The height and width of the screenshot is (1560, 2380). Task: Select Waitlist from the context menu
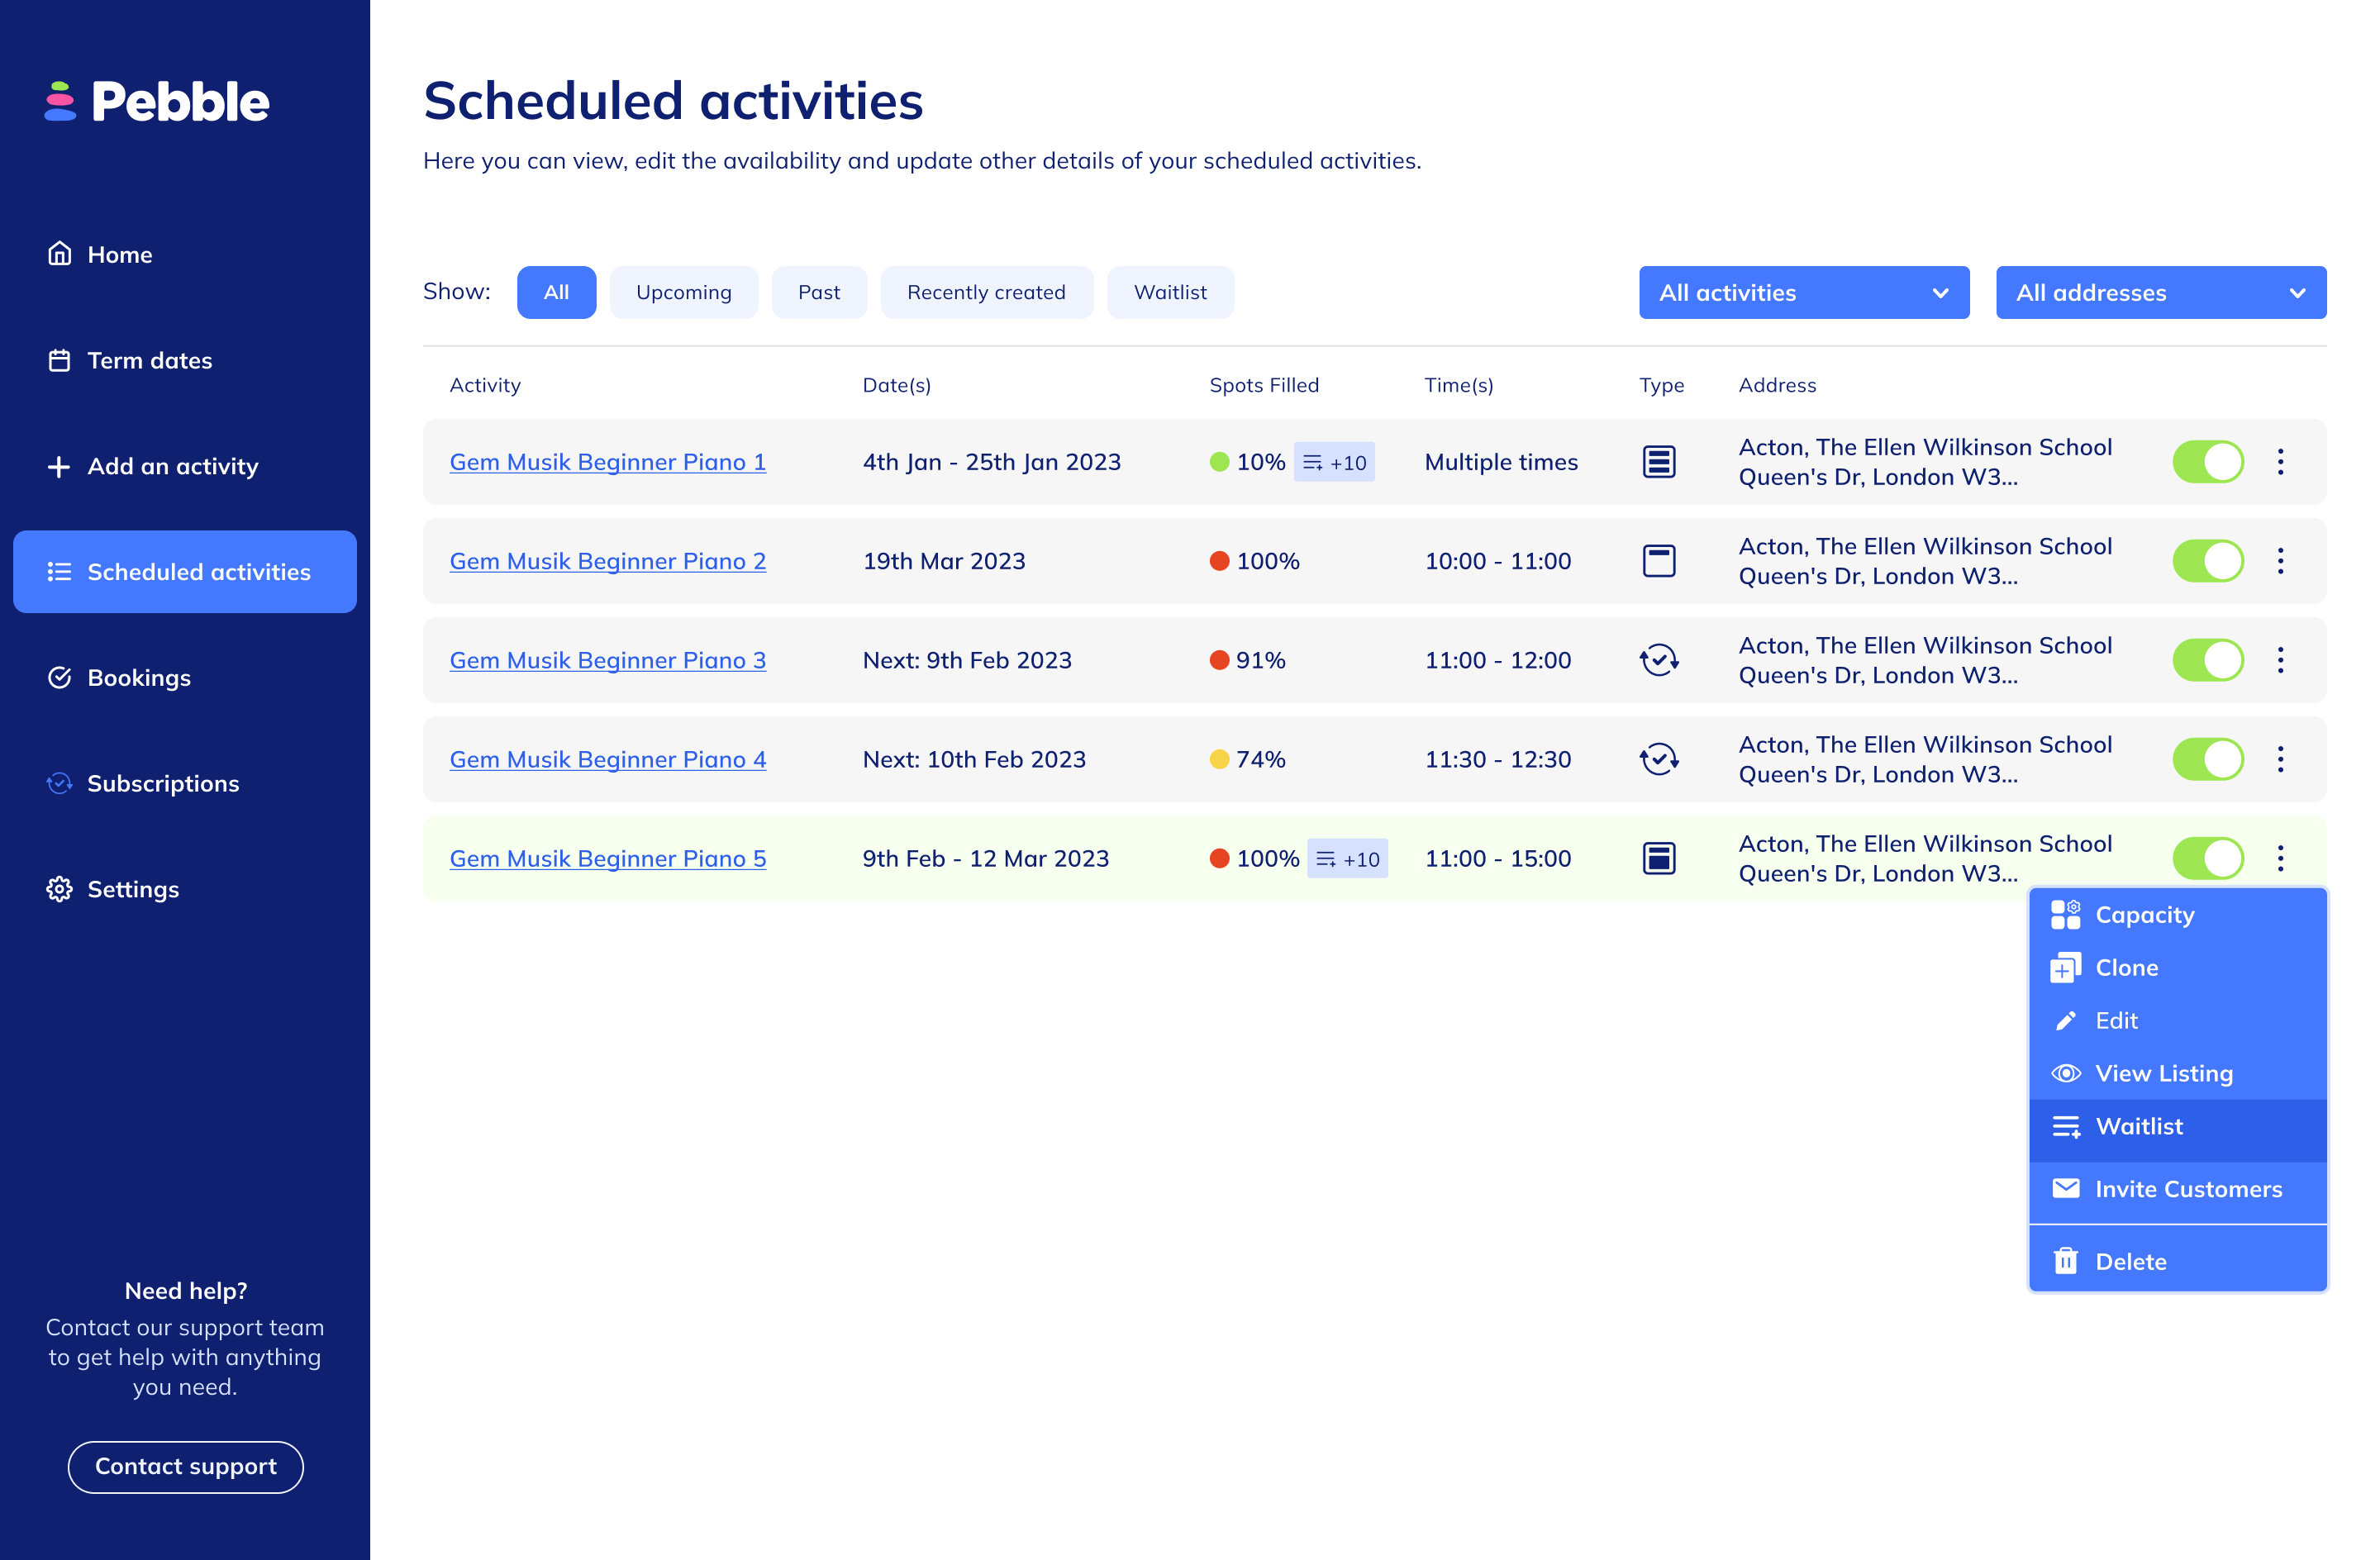pyautogui.click(x=2138, y=1126)
